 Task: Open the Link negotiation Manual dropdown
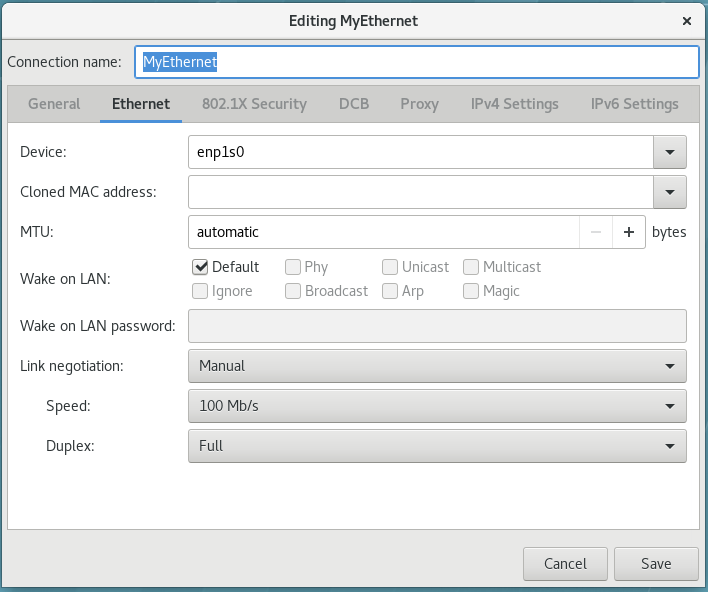pyautogui.click(x=437, y=366)
